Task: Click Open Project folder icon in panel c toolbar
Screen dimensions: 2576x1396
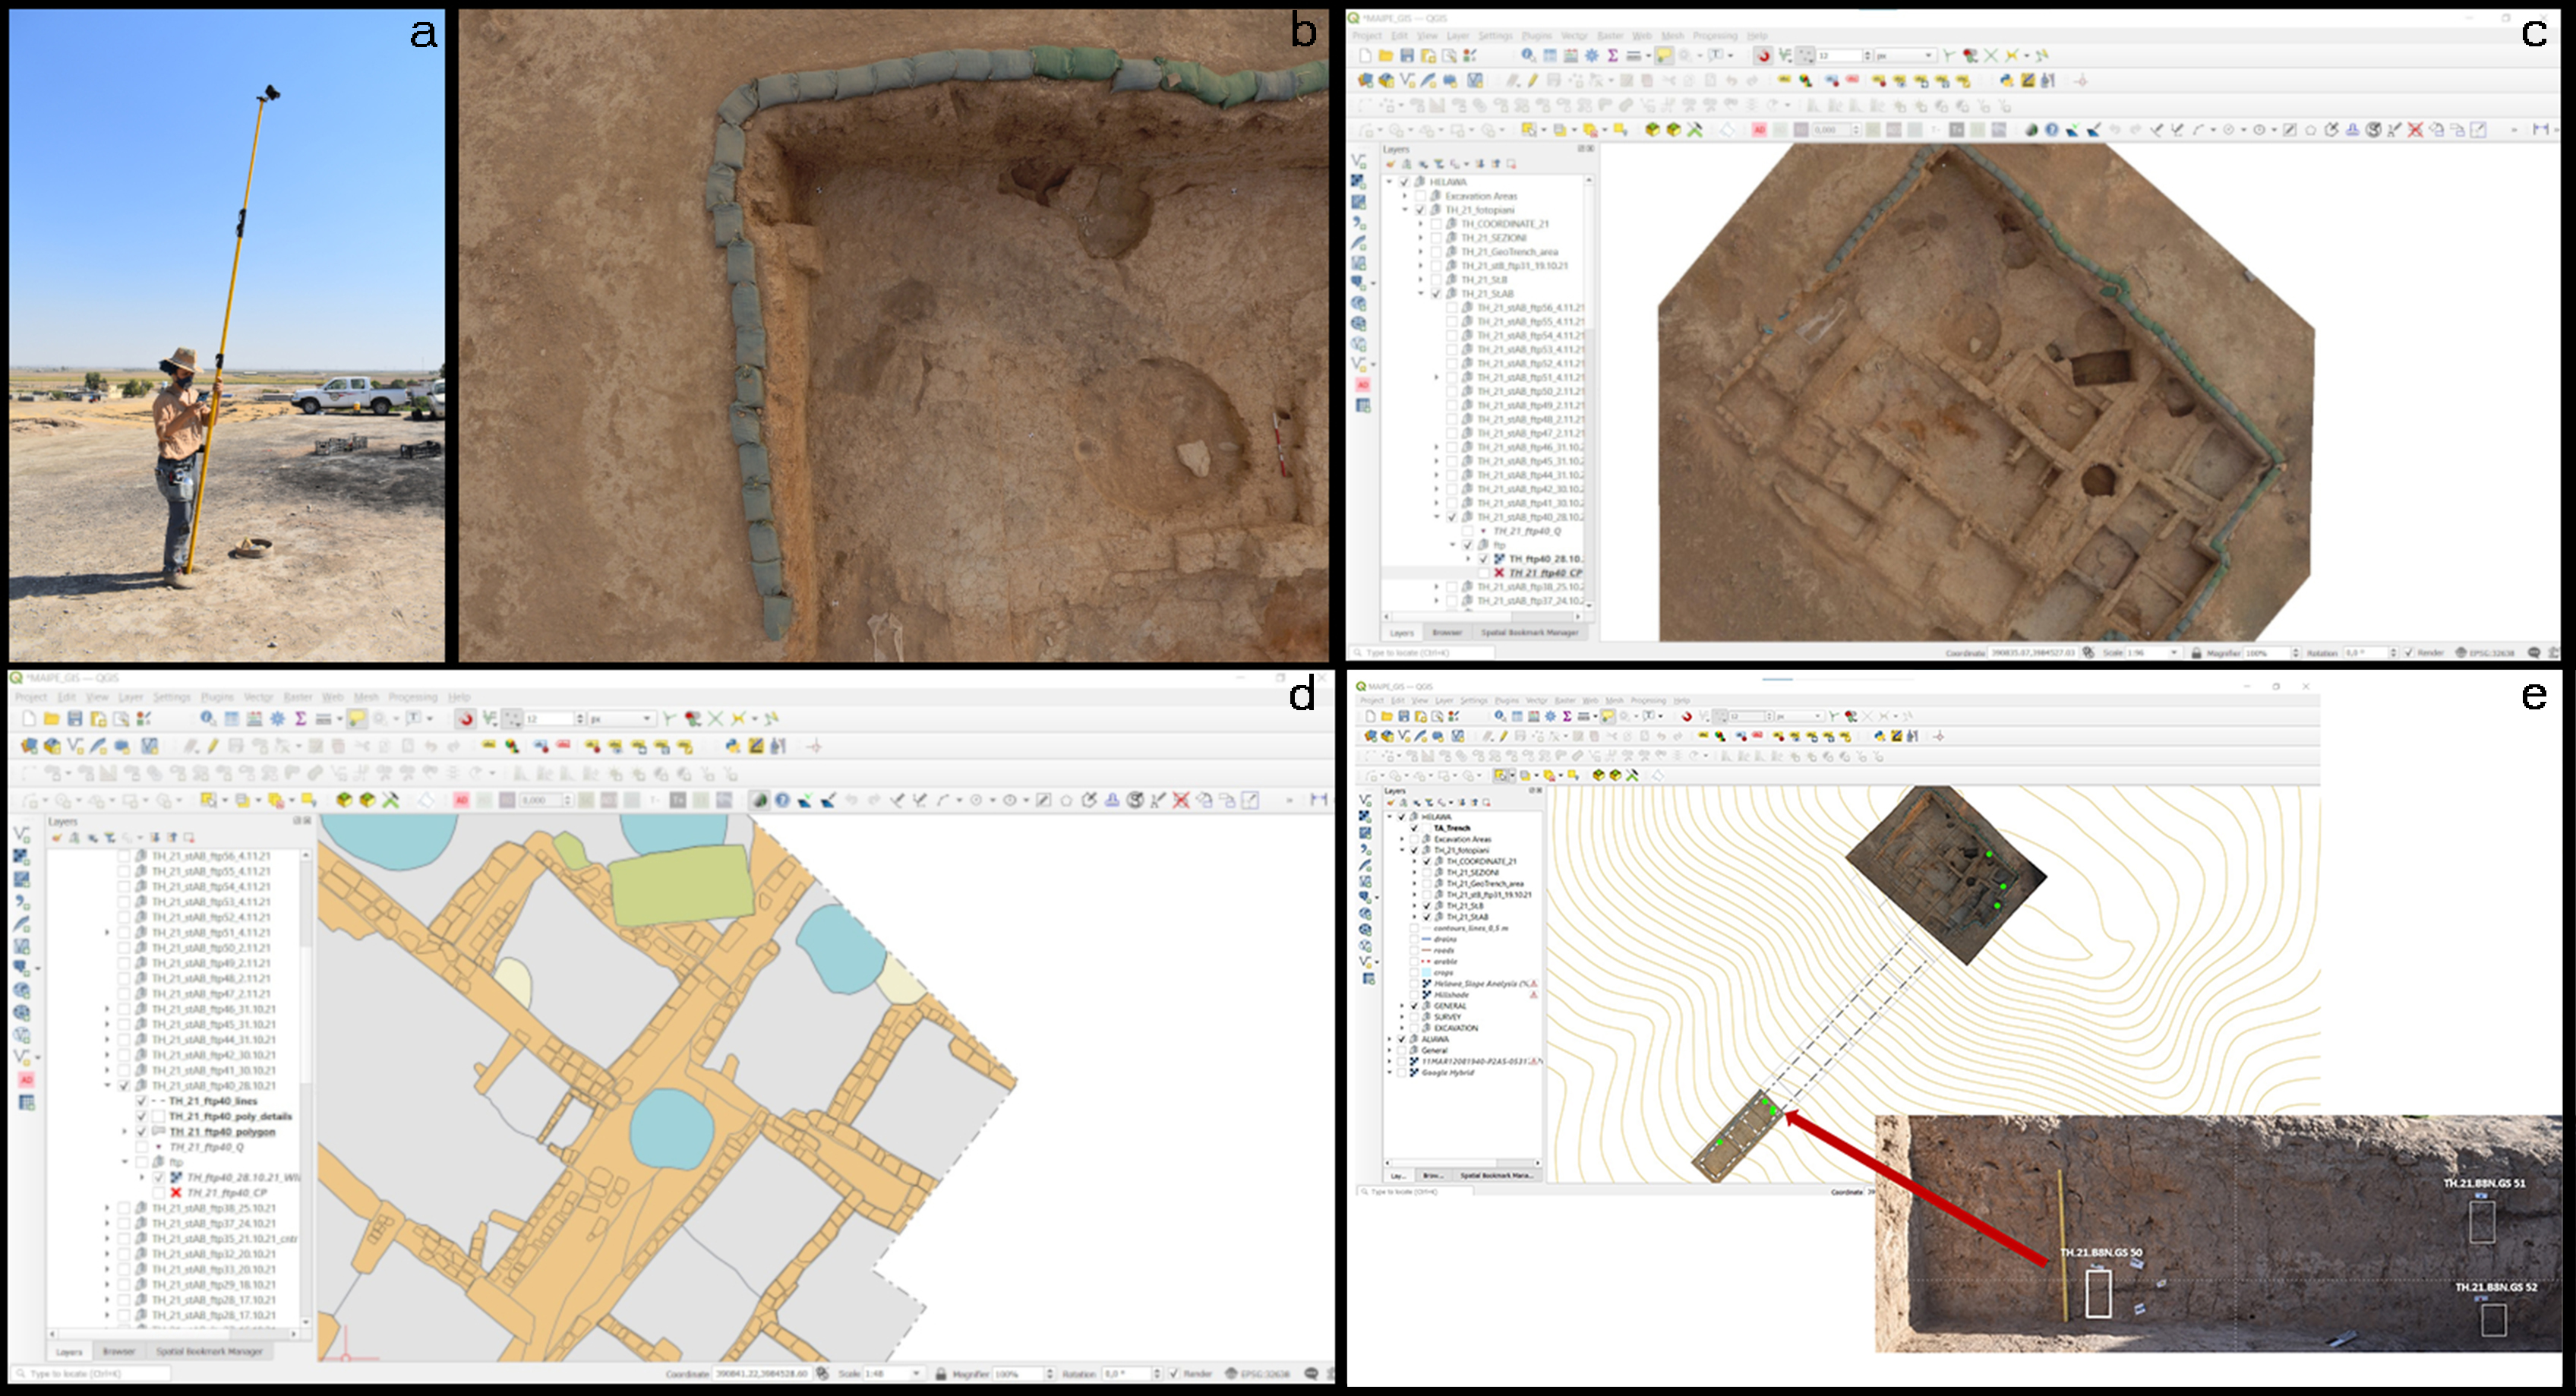Action: click(1386, 55)
